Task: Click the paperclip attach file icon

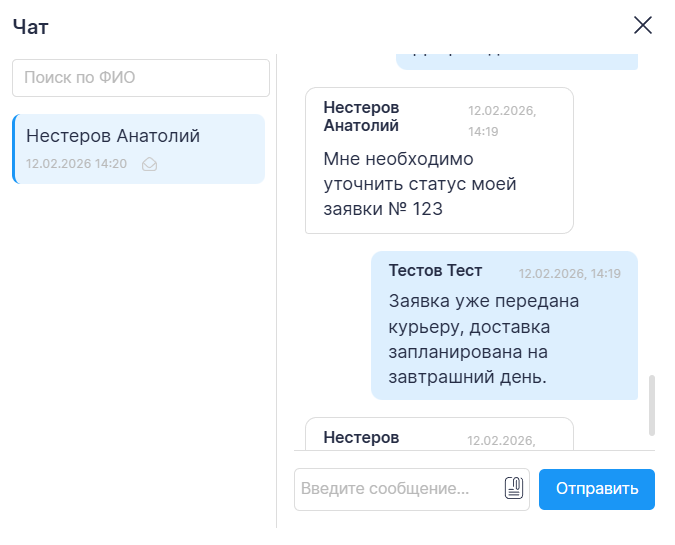Action: coord(514,488)
